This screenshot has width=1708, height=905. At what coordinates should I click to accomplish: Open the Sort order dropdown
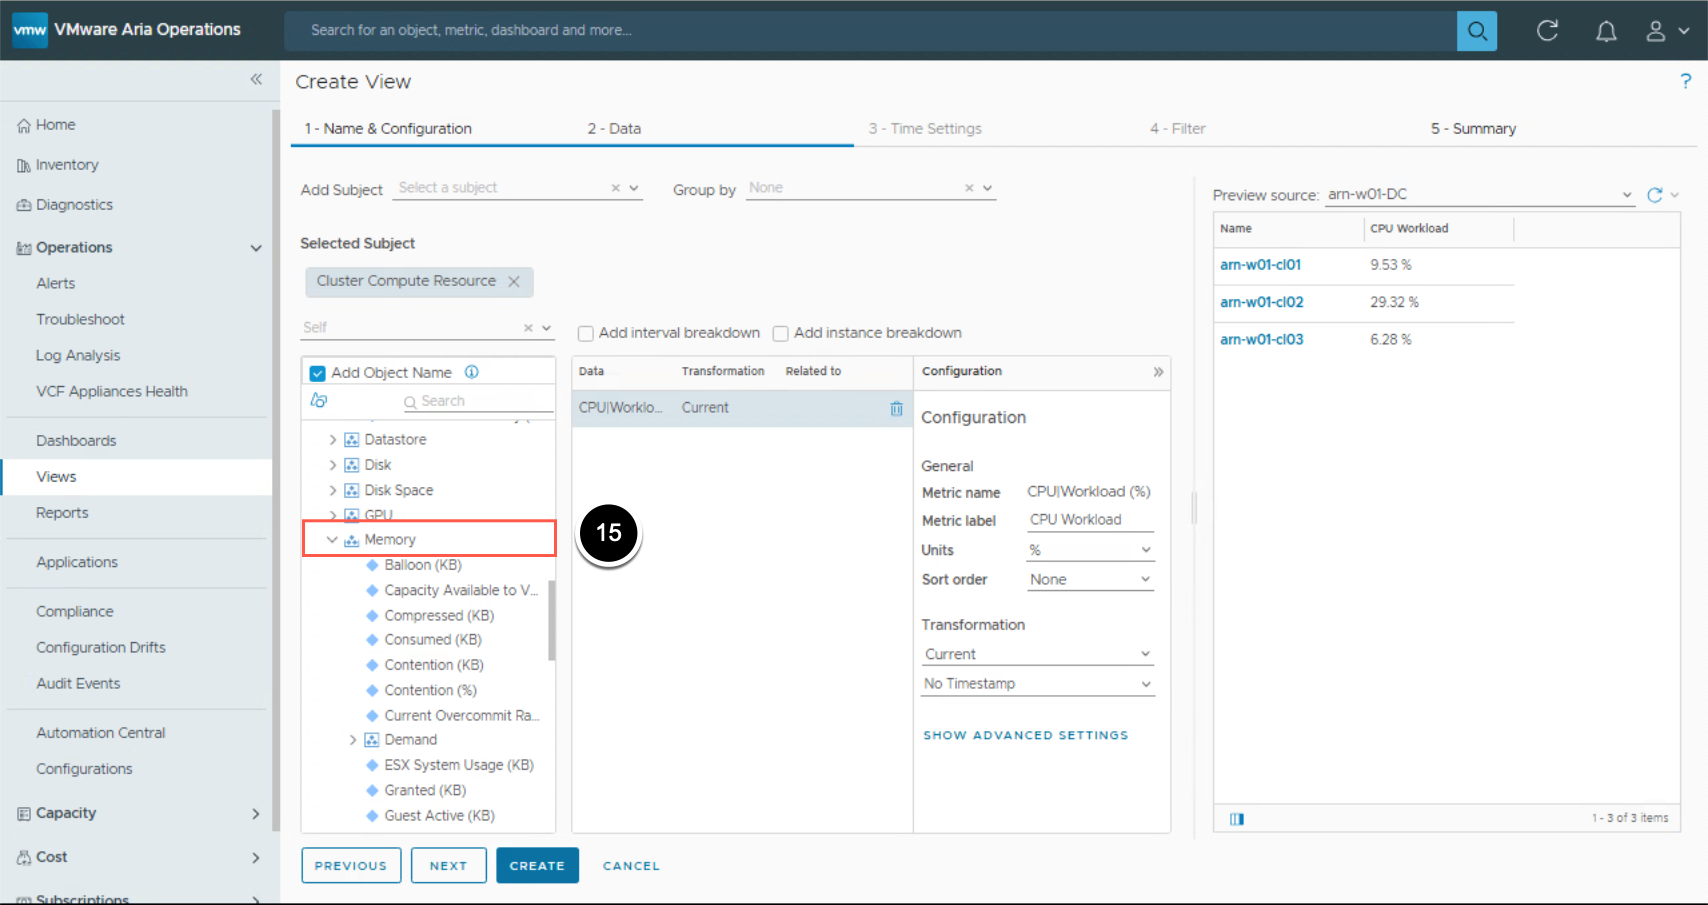pos(1090,580)
